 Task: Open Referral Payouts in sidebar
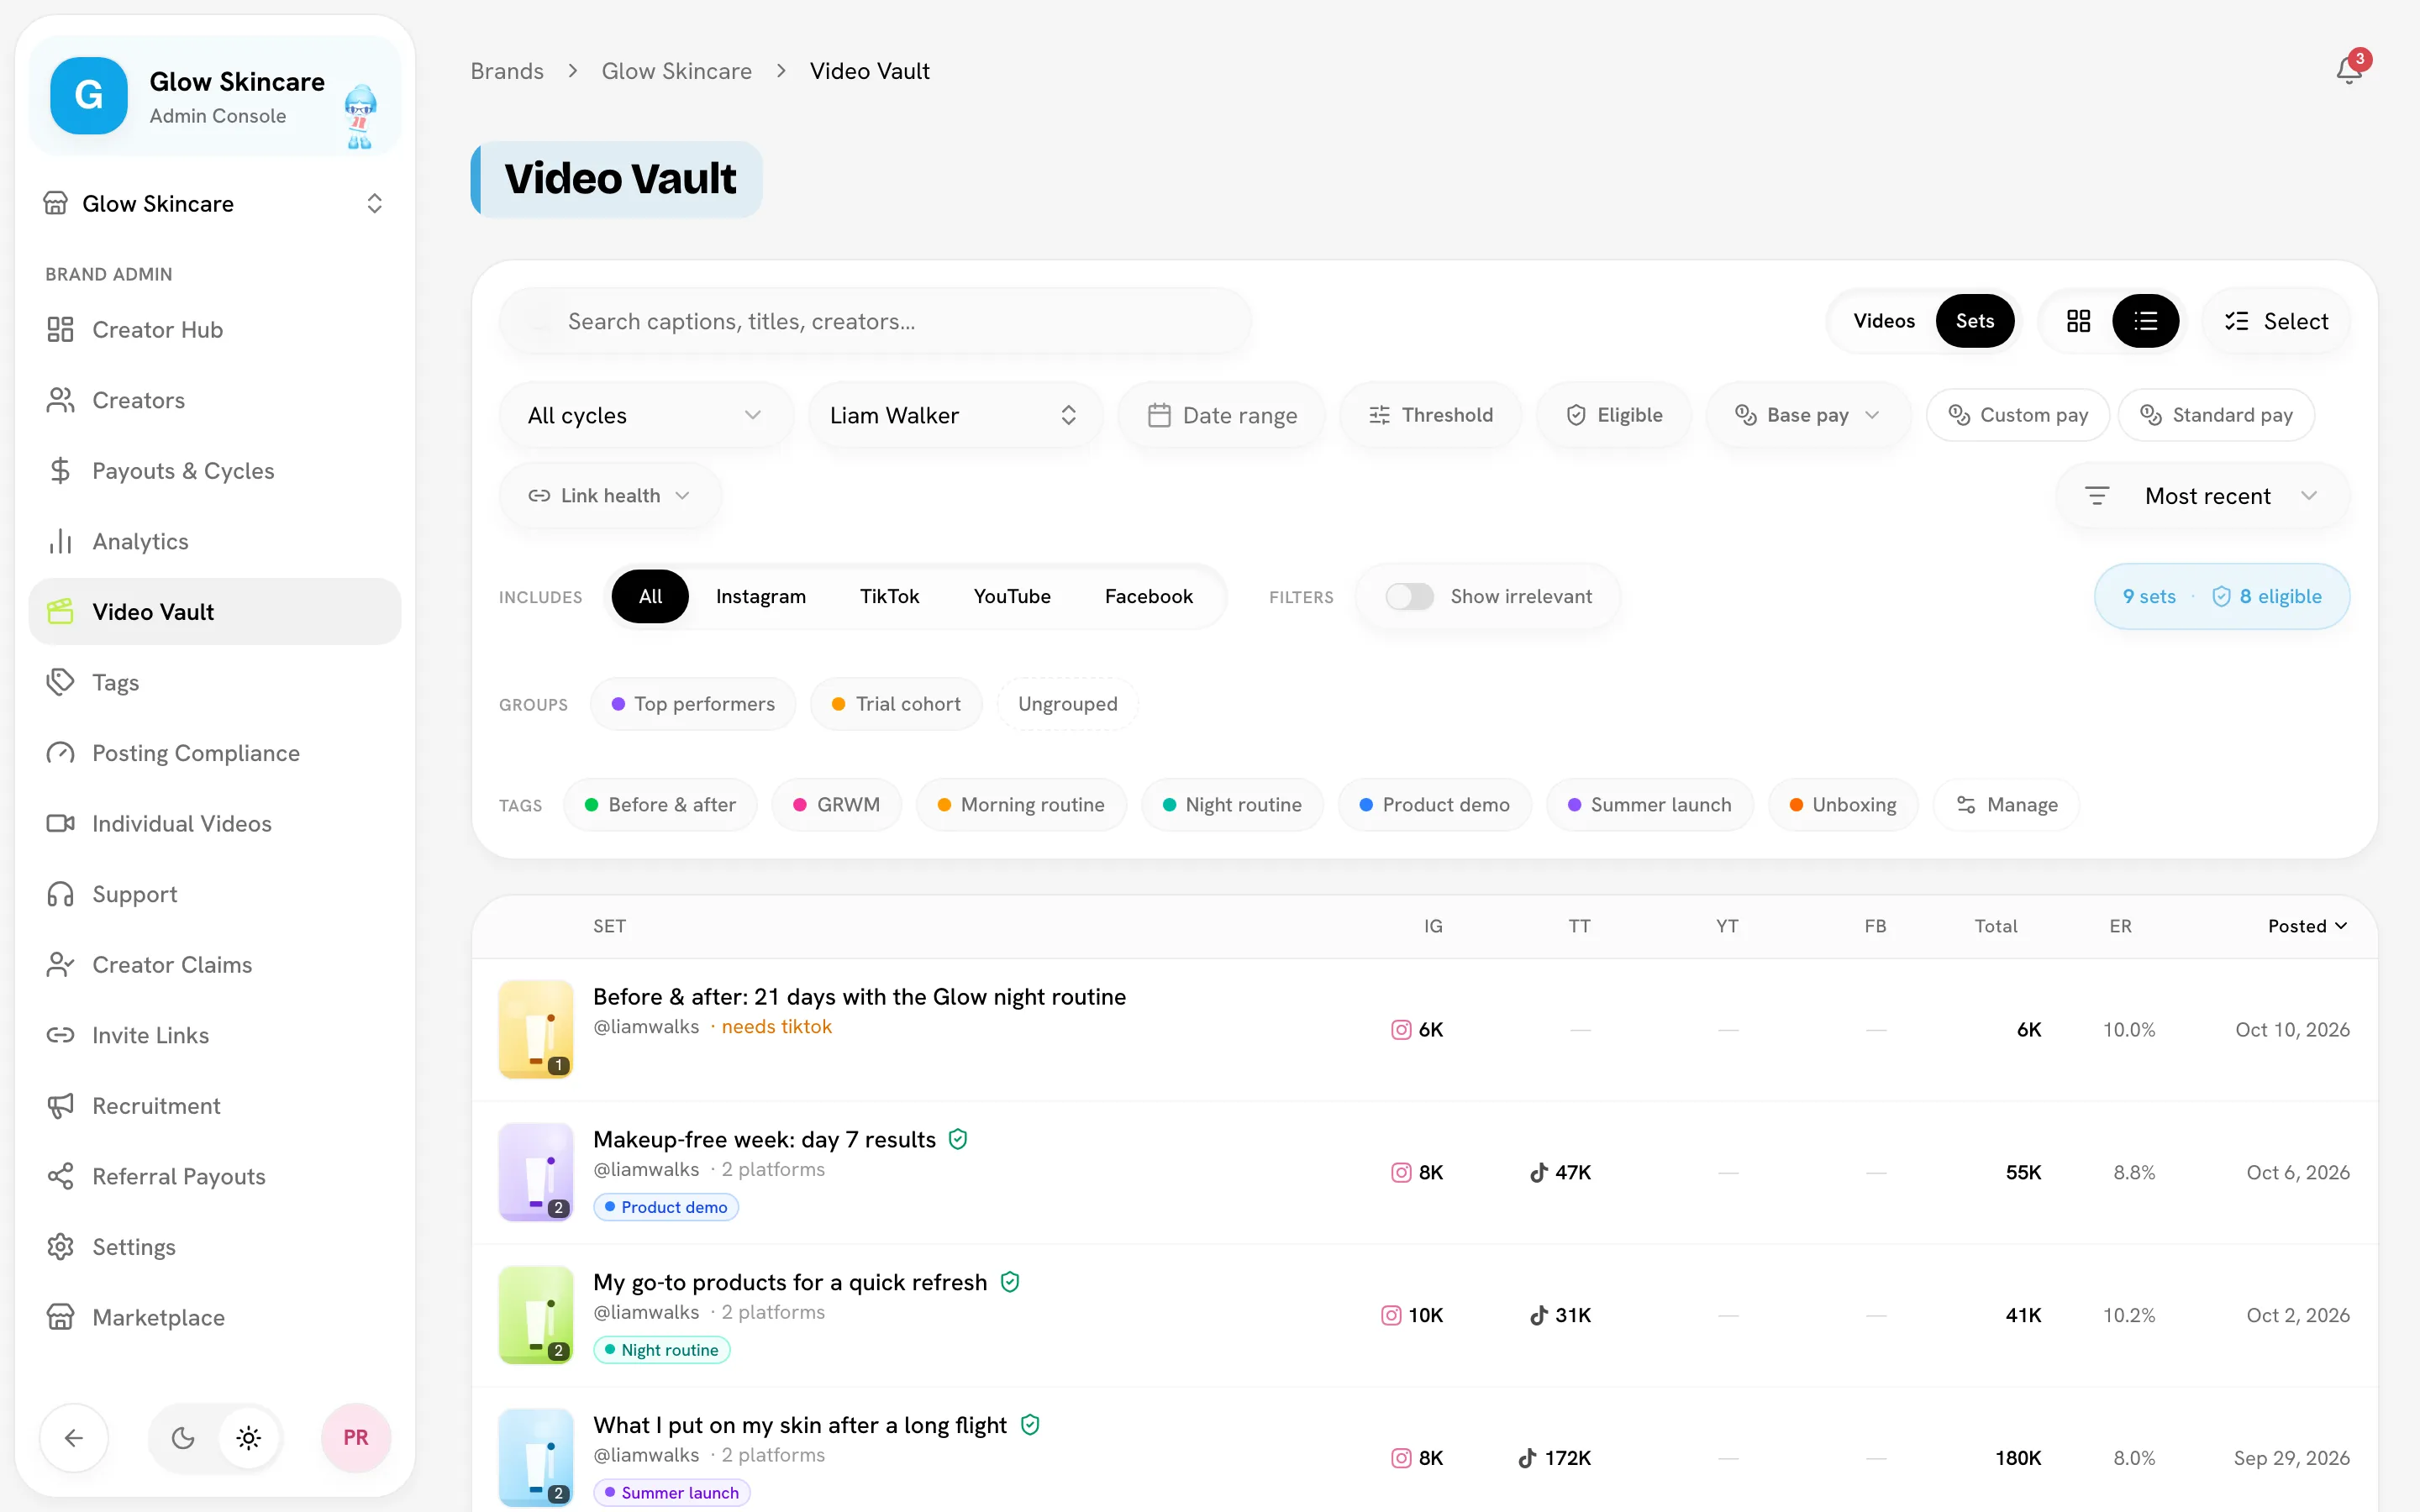[x=215, y=1176]
